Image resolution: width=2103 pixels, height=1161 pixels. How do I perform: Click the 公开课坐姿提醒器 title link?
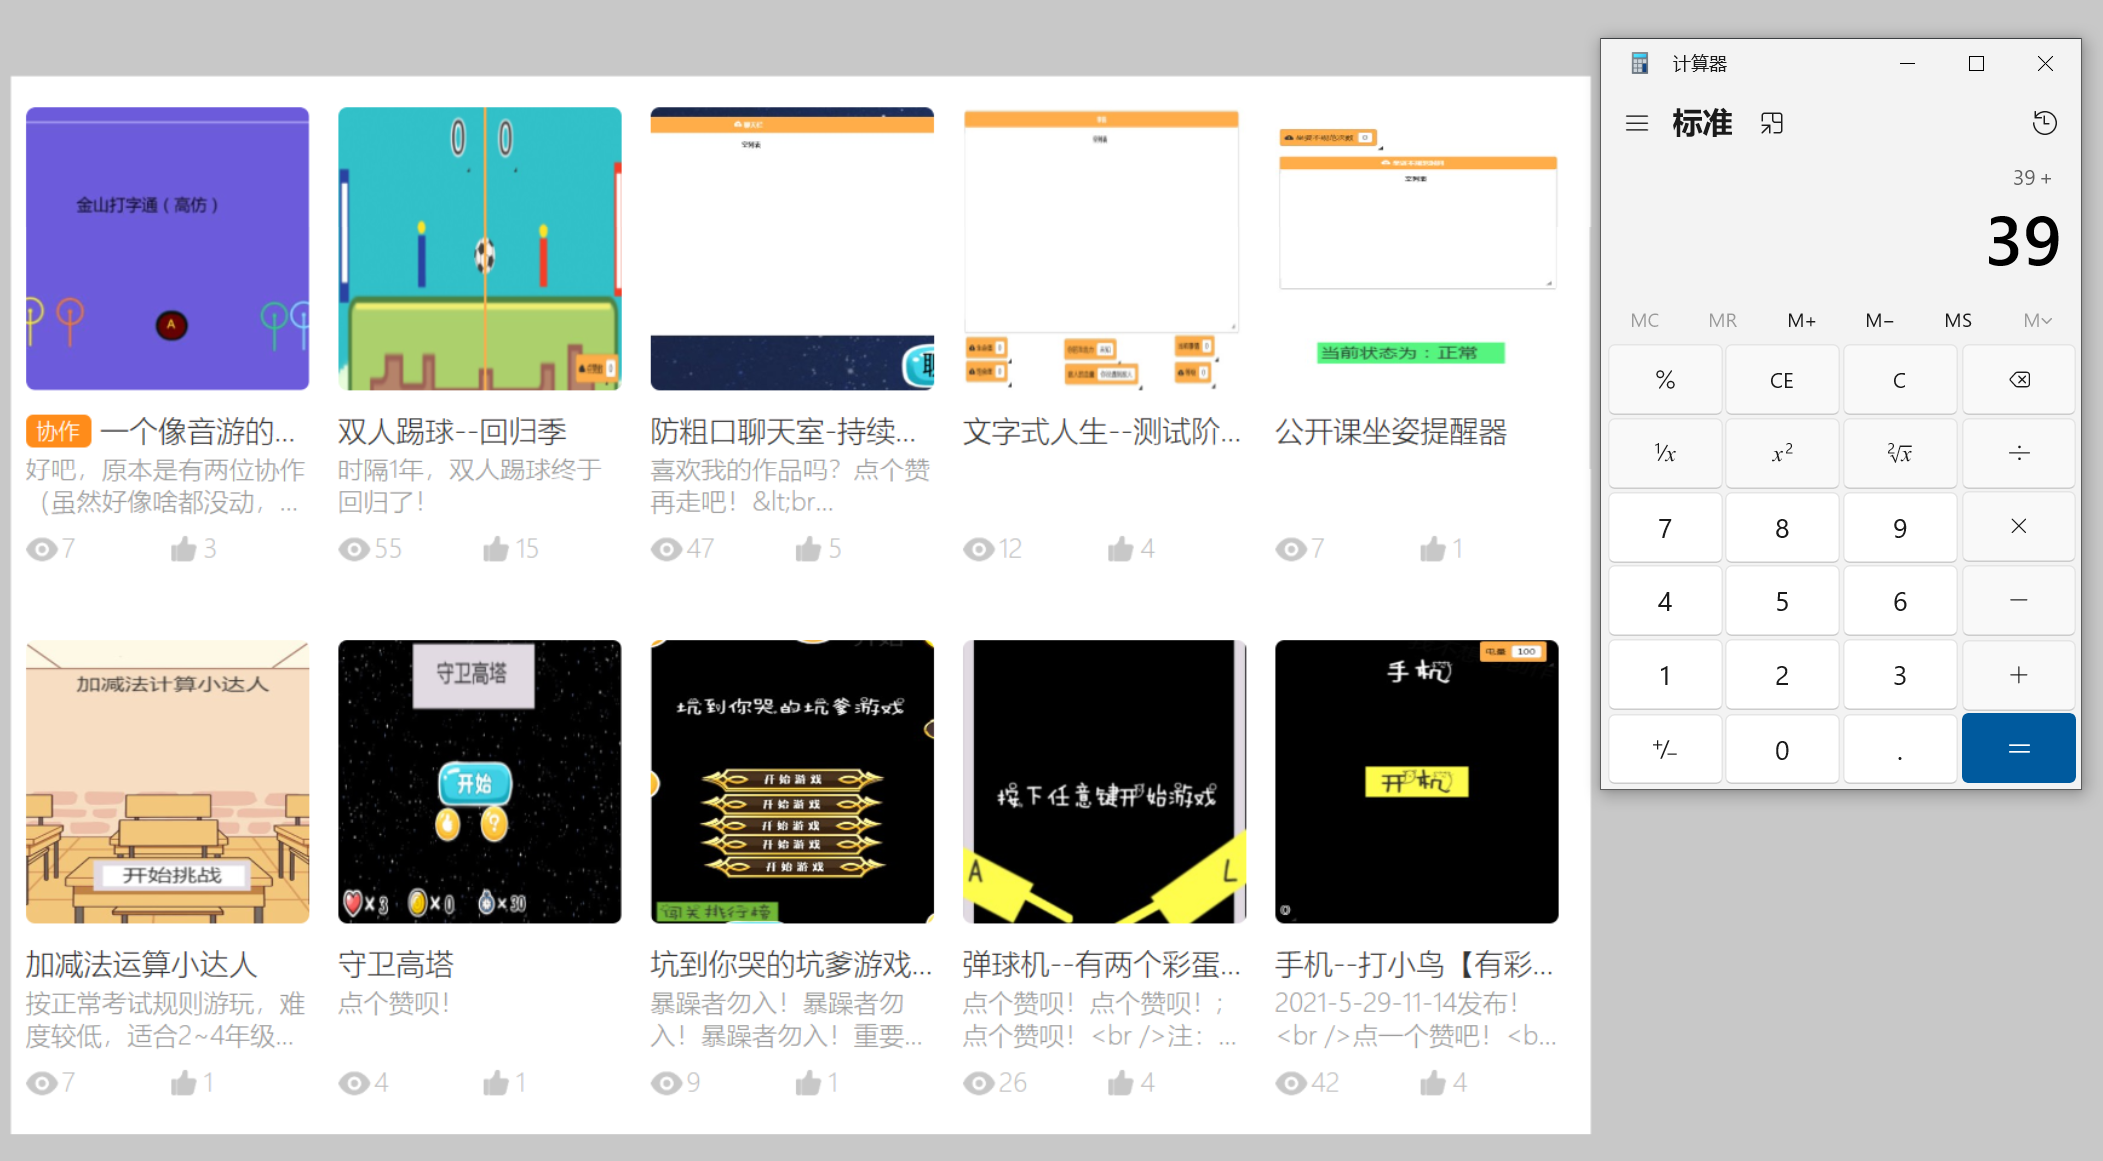click(1391, 432)
